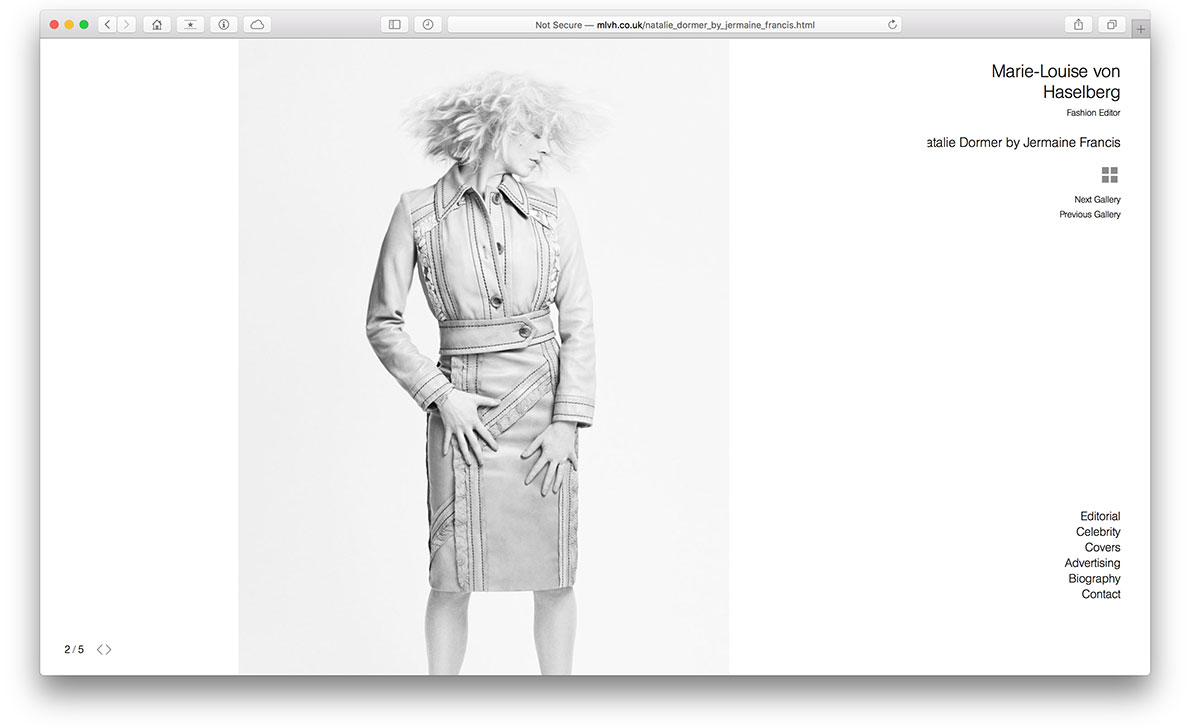Show next image with right chevron
The height and width of the screenshot is (728, 1200).
(108, 650)
